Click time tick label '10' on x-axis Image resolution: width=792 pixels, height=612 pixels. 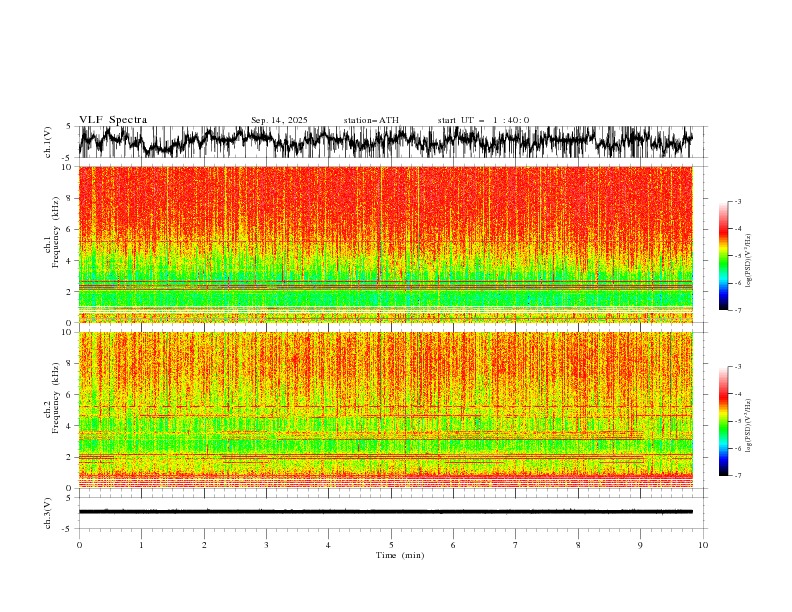click(703, 545)
